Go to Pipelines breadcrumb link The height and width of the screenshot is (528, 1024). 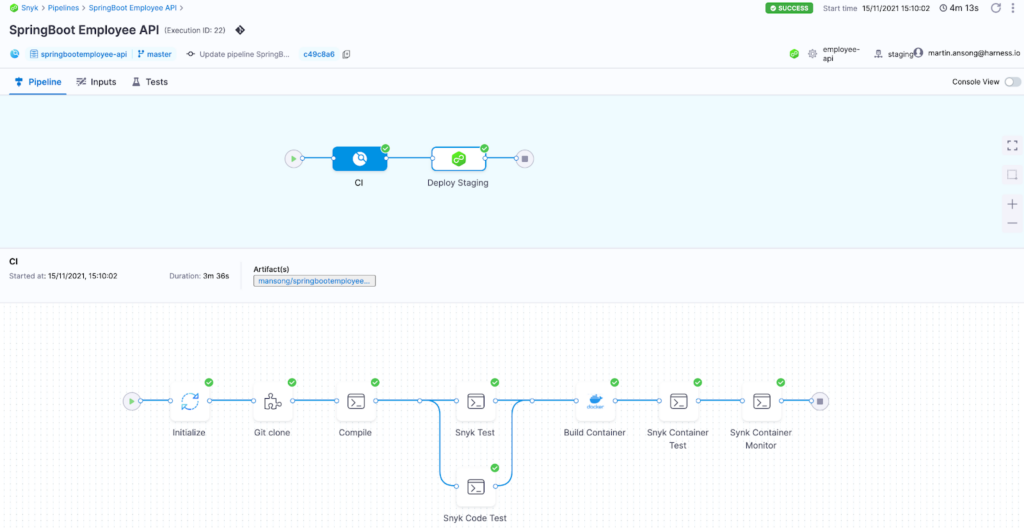[x=63, y=8]
